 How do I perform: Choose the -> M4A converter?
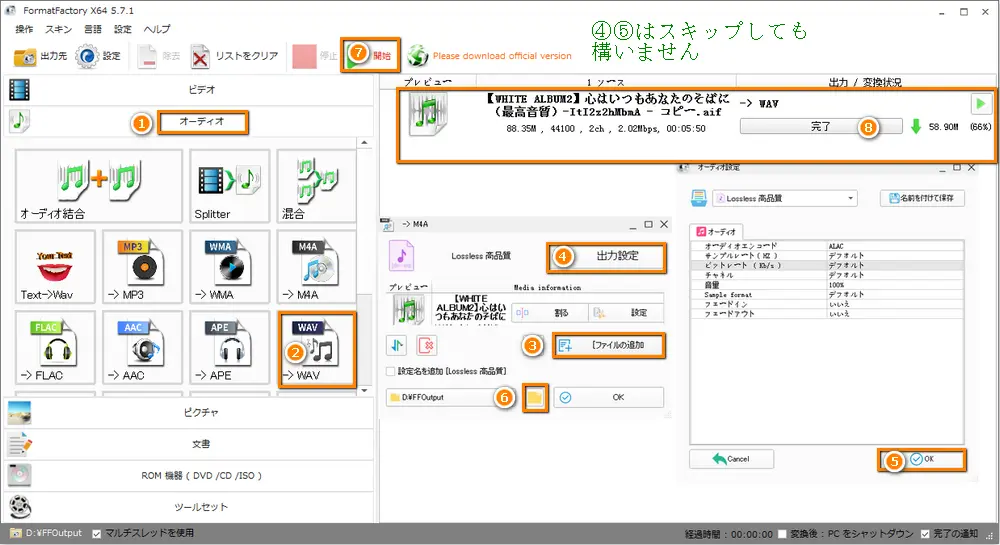pyautogui.click(x=316, y=266)
